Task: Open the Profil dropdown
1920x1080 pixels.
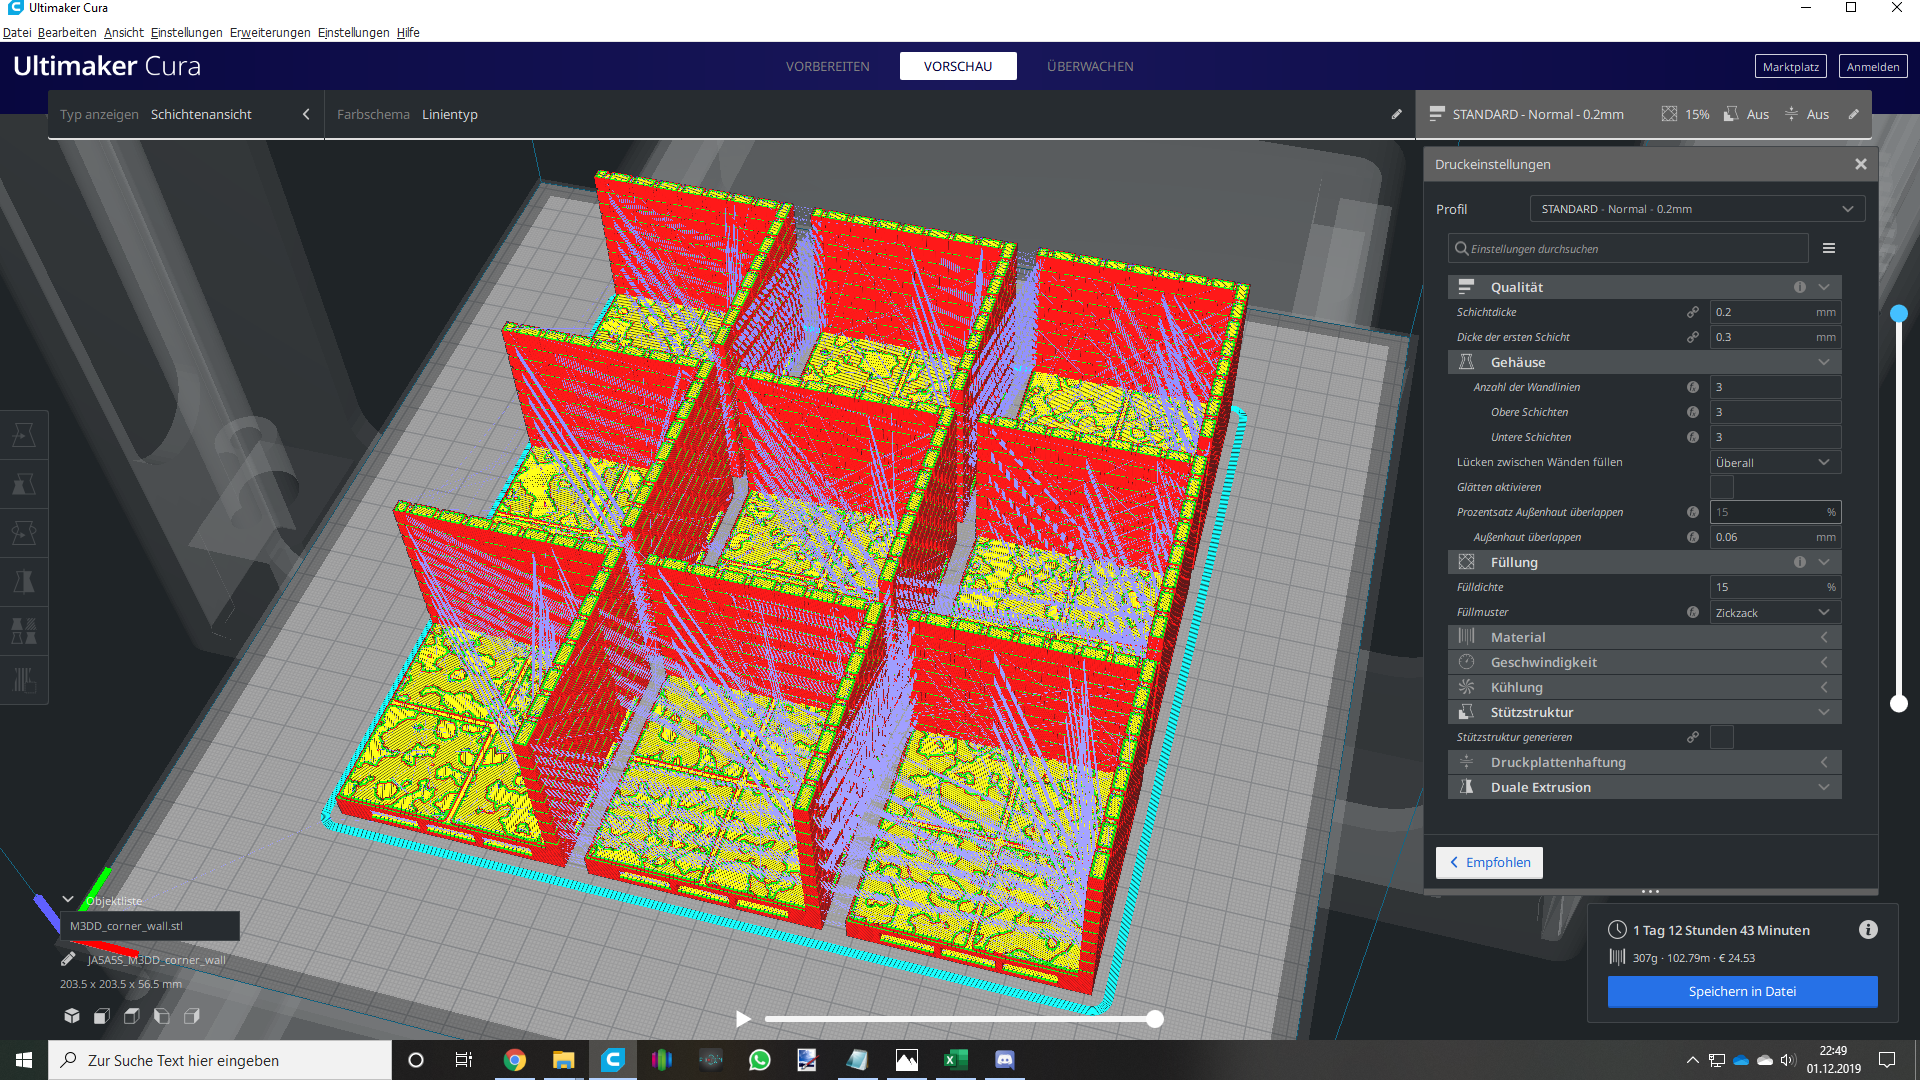Action: pos(1697,209)
